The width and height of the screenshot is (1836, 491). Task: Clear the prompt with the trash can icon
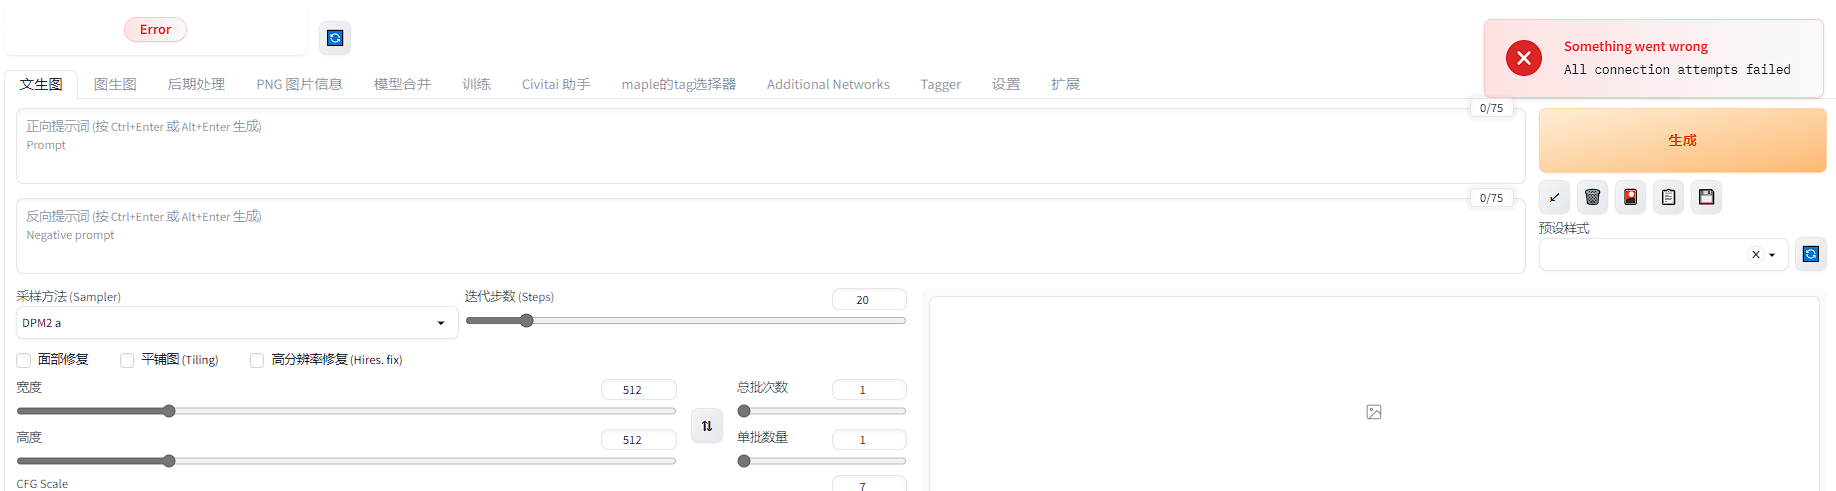(1592, 197)
